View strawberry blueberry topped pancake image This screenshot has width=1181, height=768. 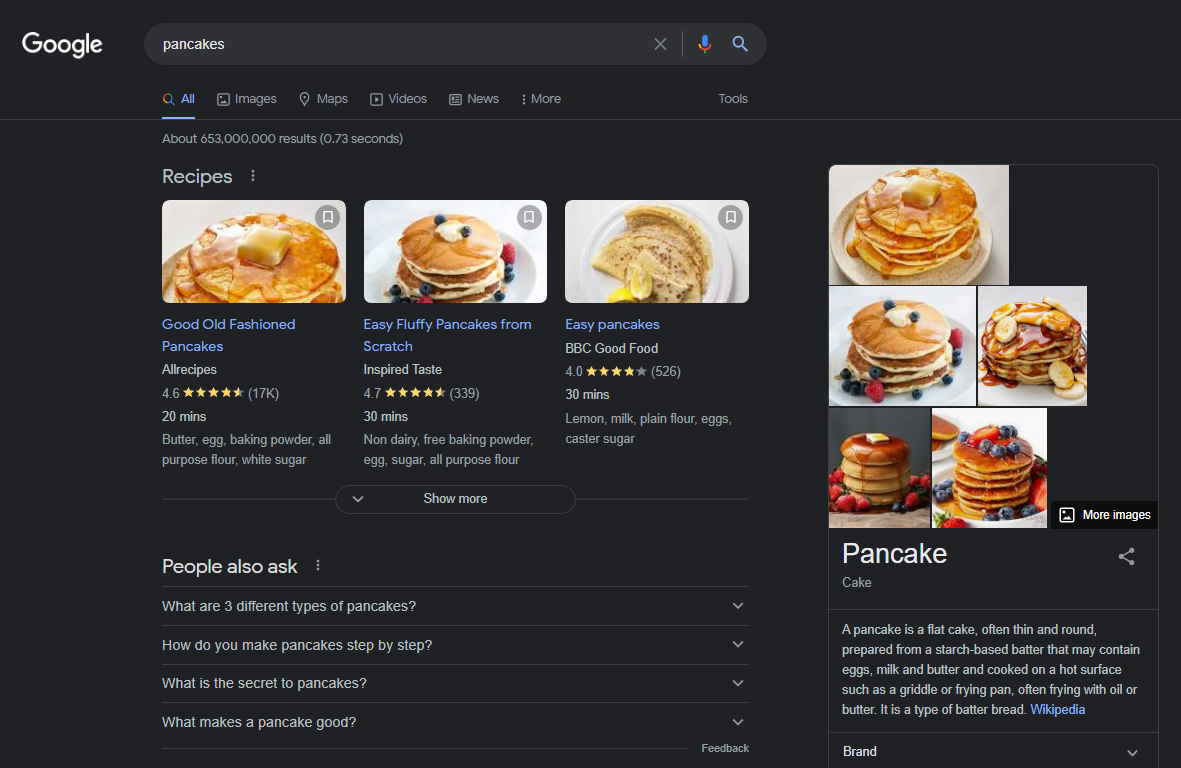[x=989, y=468]
